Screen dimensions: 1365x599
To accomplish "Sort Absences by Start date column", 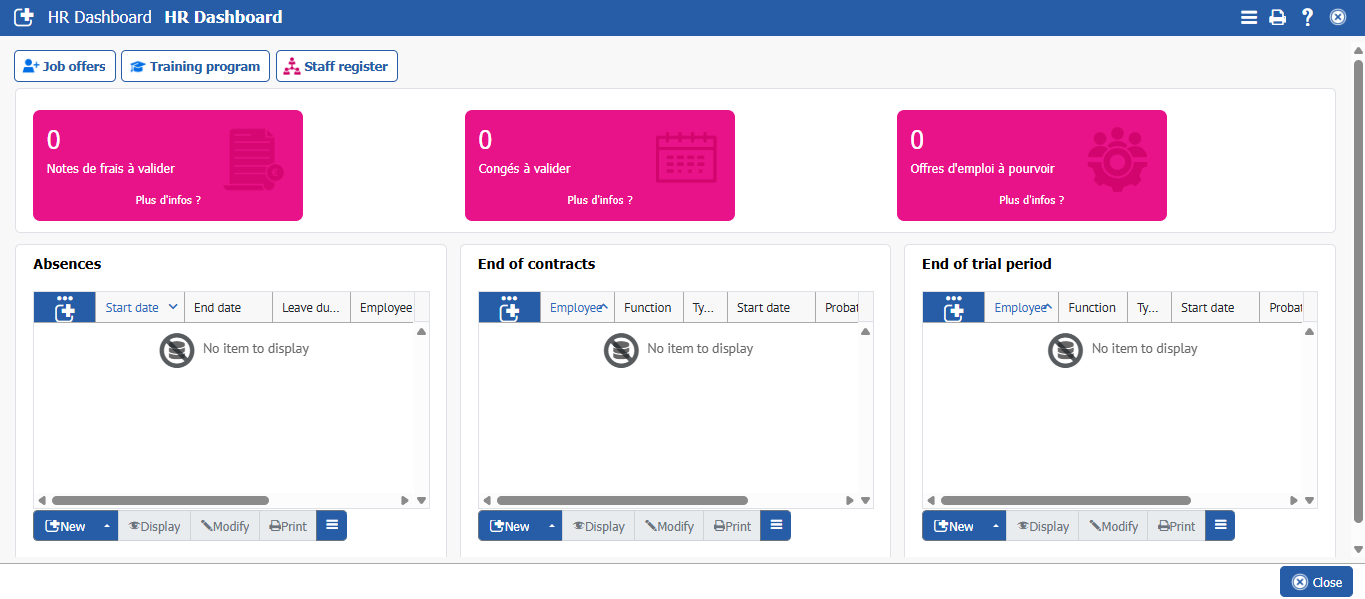I will [x=133, y=308].
